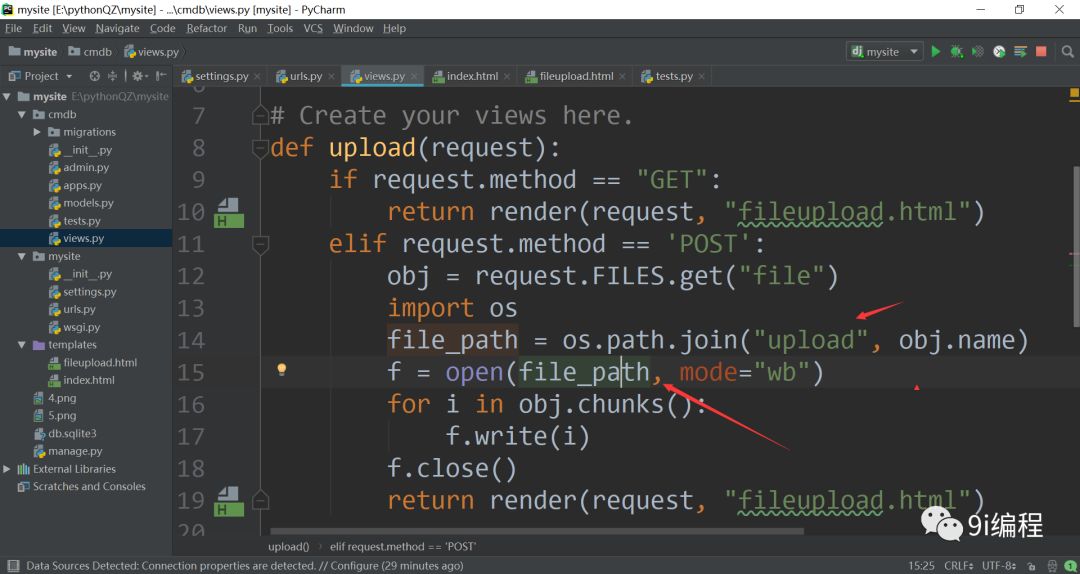Close the tests.py editor tab
Image resolution: width=1080 pixels, height=574 pixels.
(x=701, y=76)
